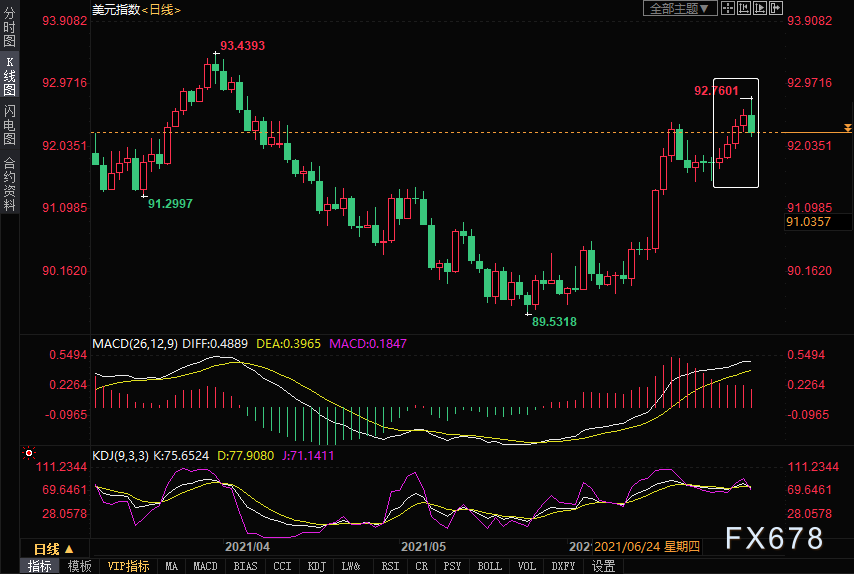Screen dimensions: 854x574
Task: Apply the PSY indicator
Action: [x=452, y=566]
